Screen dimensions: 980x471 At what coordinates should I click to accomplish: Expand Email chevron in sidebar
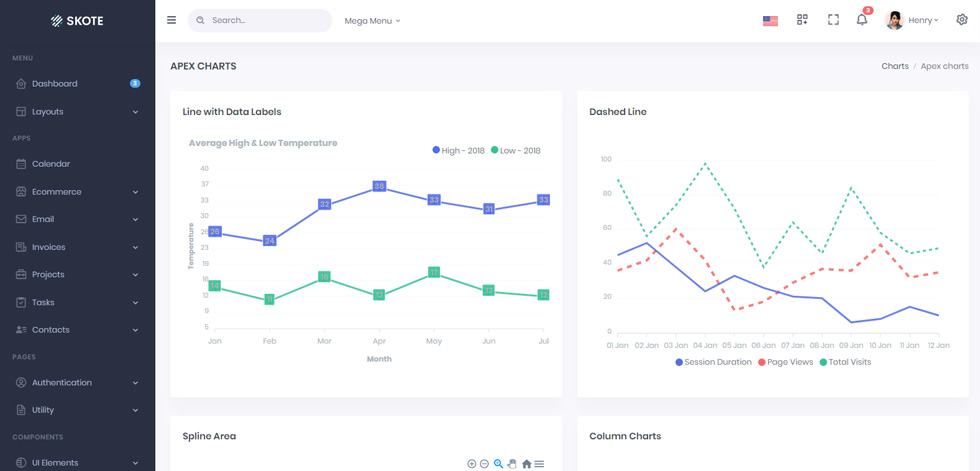(x=136, y=219)
